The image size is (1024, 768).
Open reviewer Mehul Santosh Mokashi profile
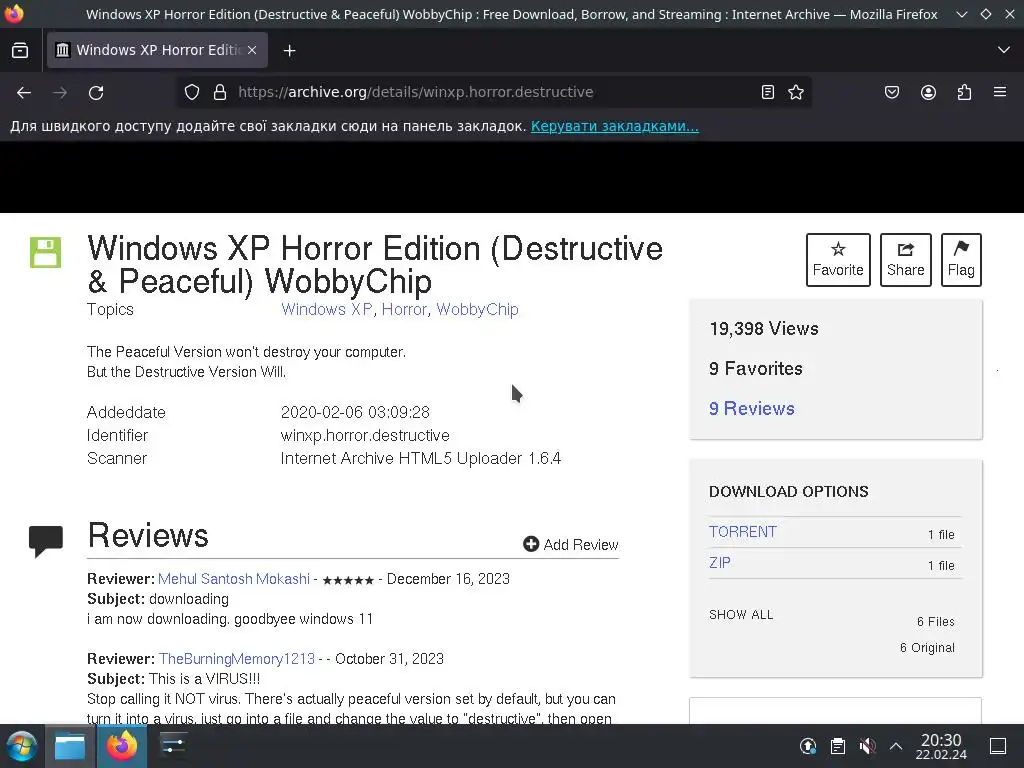coord(234,579)
